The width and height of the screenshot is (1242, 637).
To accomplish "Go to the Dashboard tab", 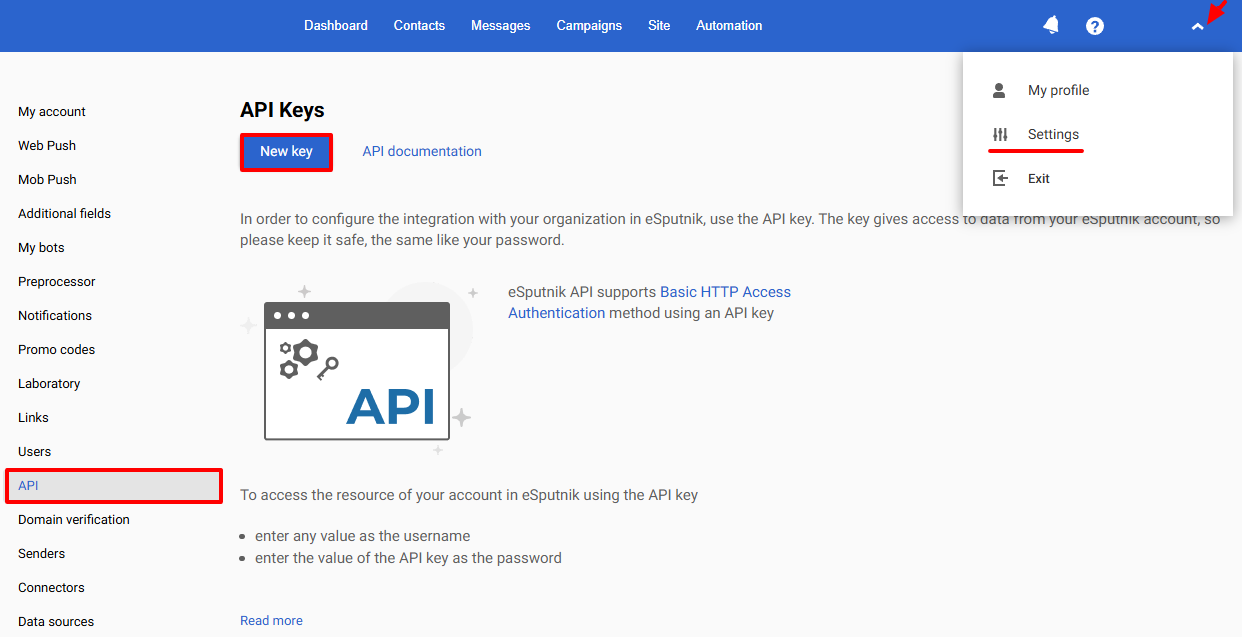I will tap(336, 25).
